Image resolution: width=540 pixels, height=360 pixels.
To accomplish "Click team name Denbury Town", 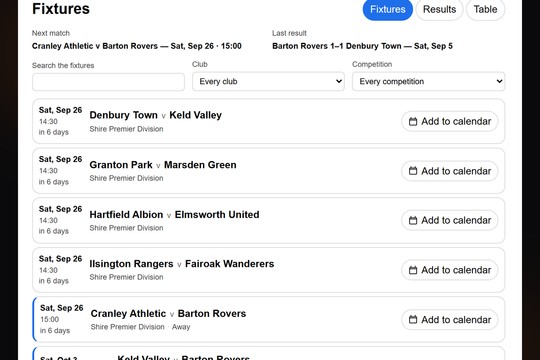I will 123,115.
